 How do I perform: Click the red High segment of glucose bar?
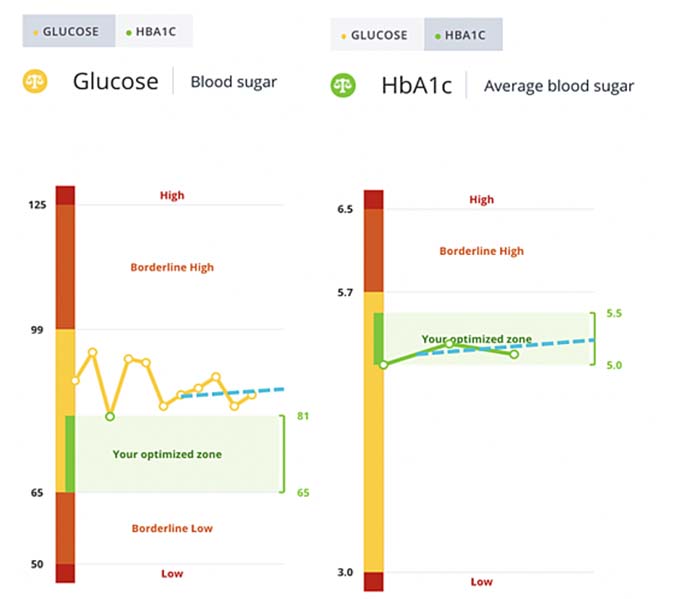point(65,196)
